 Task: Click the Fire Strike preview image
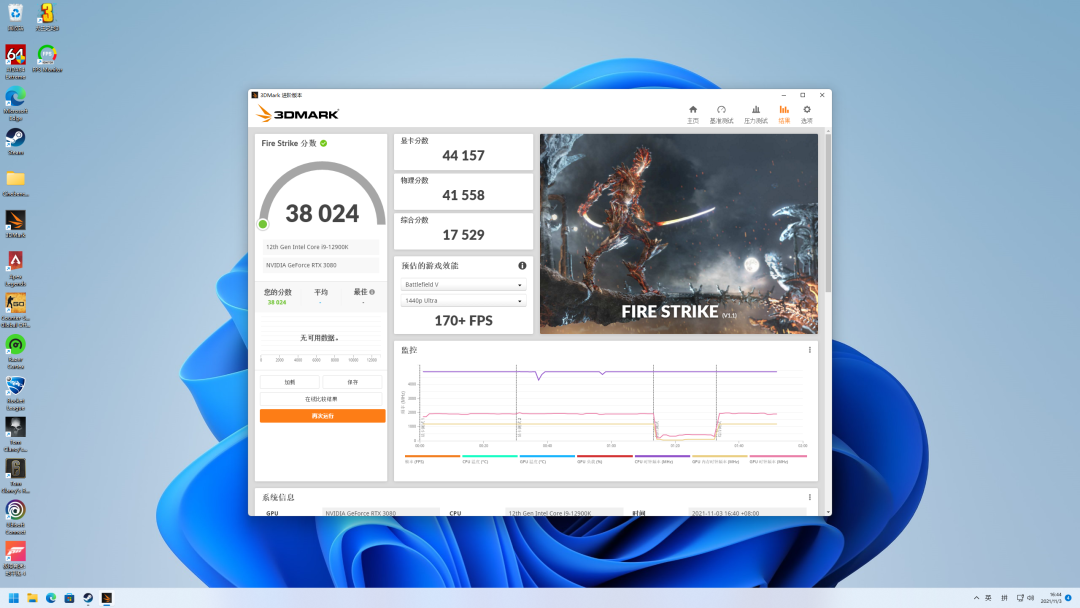tap(678, 234)
